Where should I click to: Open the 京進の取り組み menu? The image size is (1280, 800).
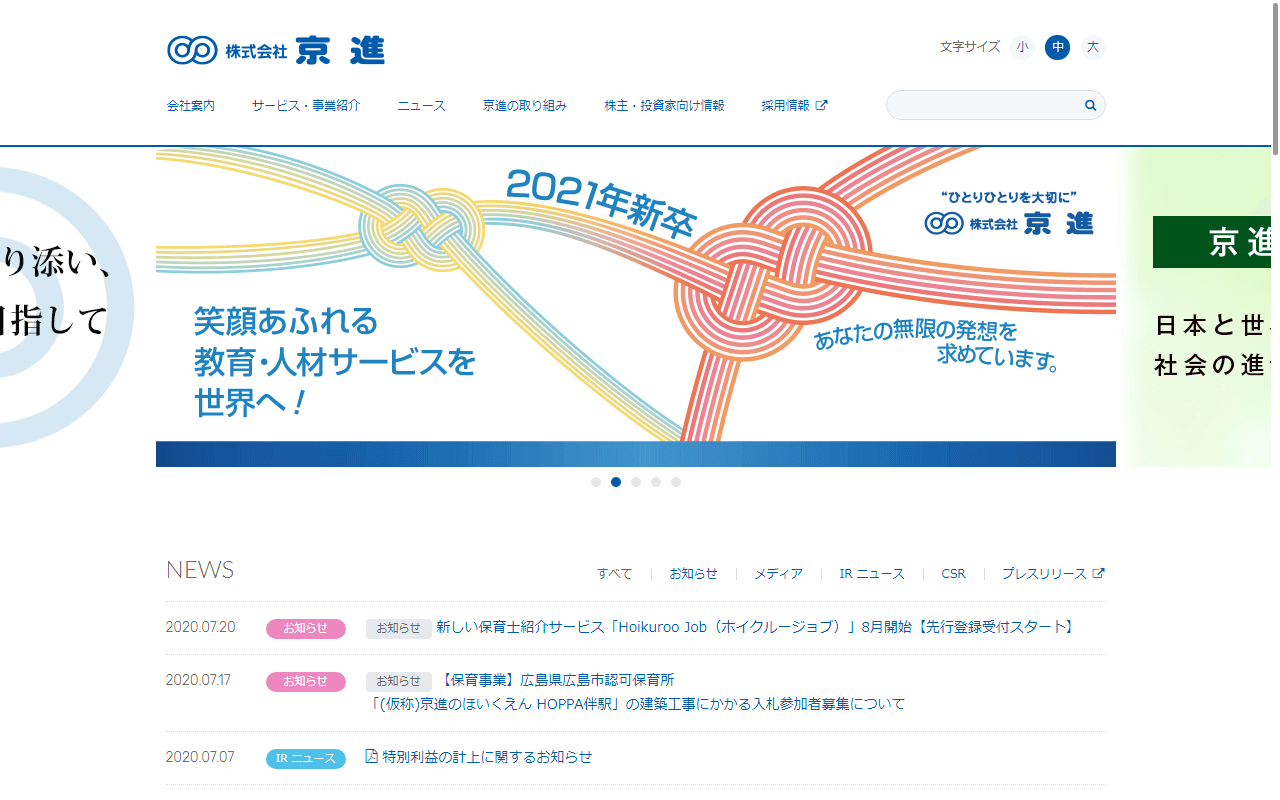pyautogui.click(x=525, y=105)
